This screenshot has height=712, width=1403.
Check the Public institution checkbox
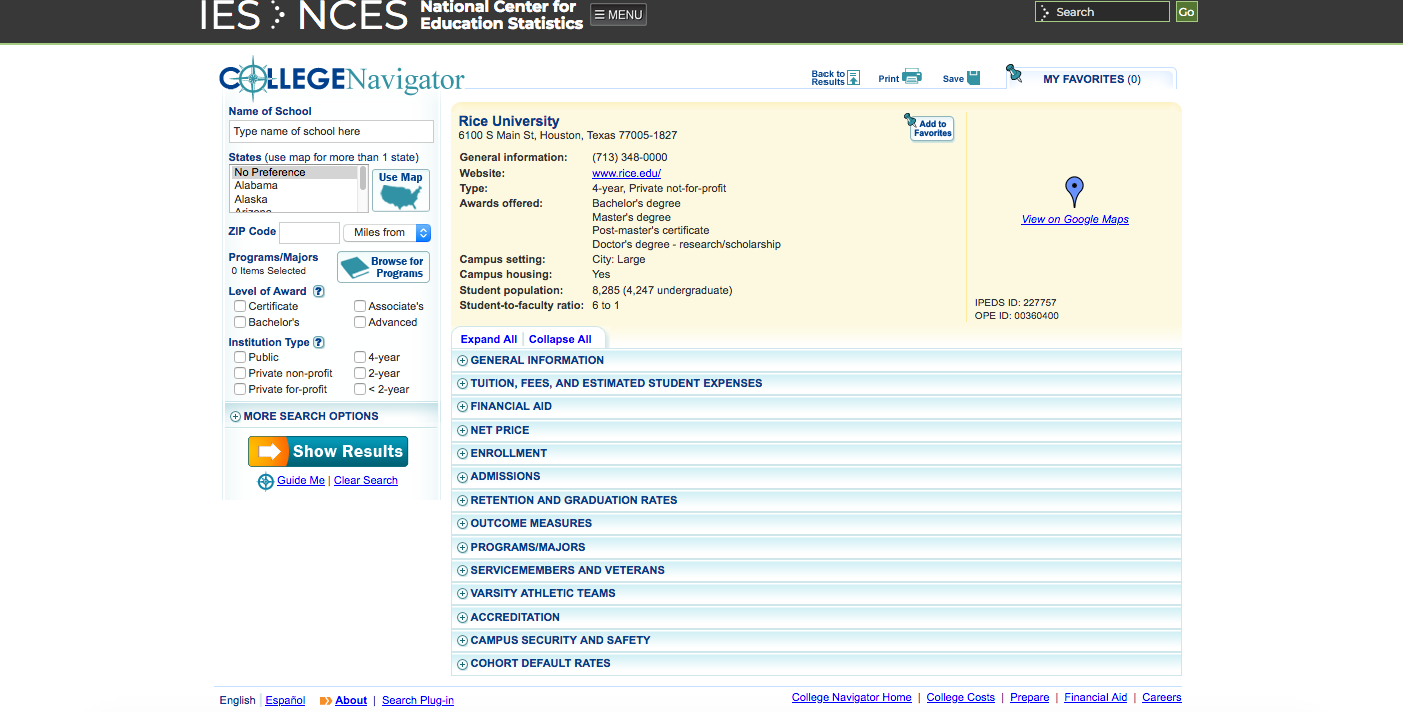tap(240, 357)
